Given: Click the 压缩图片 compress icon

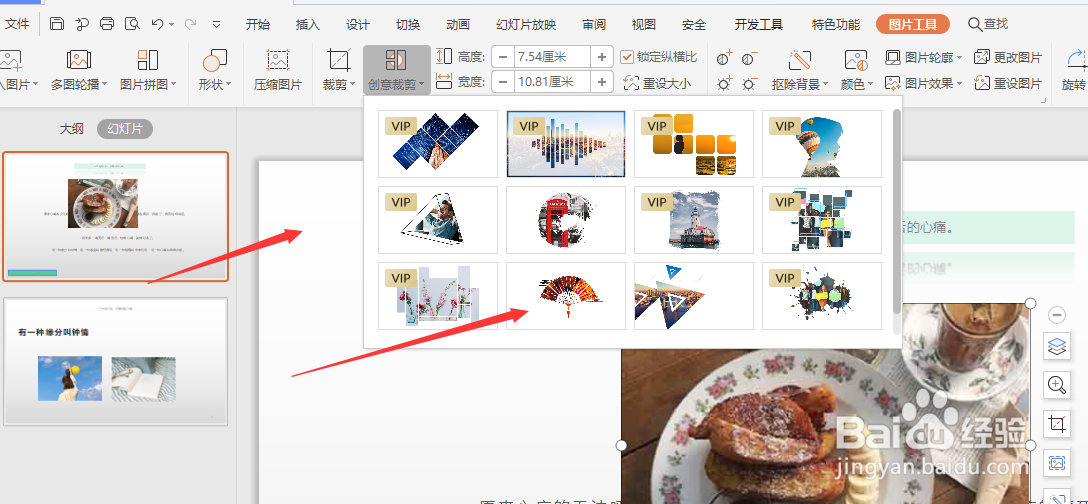Looking at the screenshot, I should (278, 60).
